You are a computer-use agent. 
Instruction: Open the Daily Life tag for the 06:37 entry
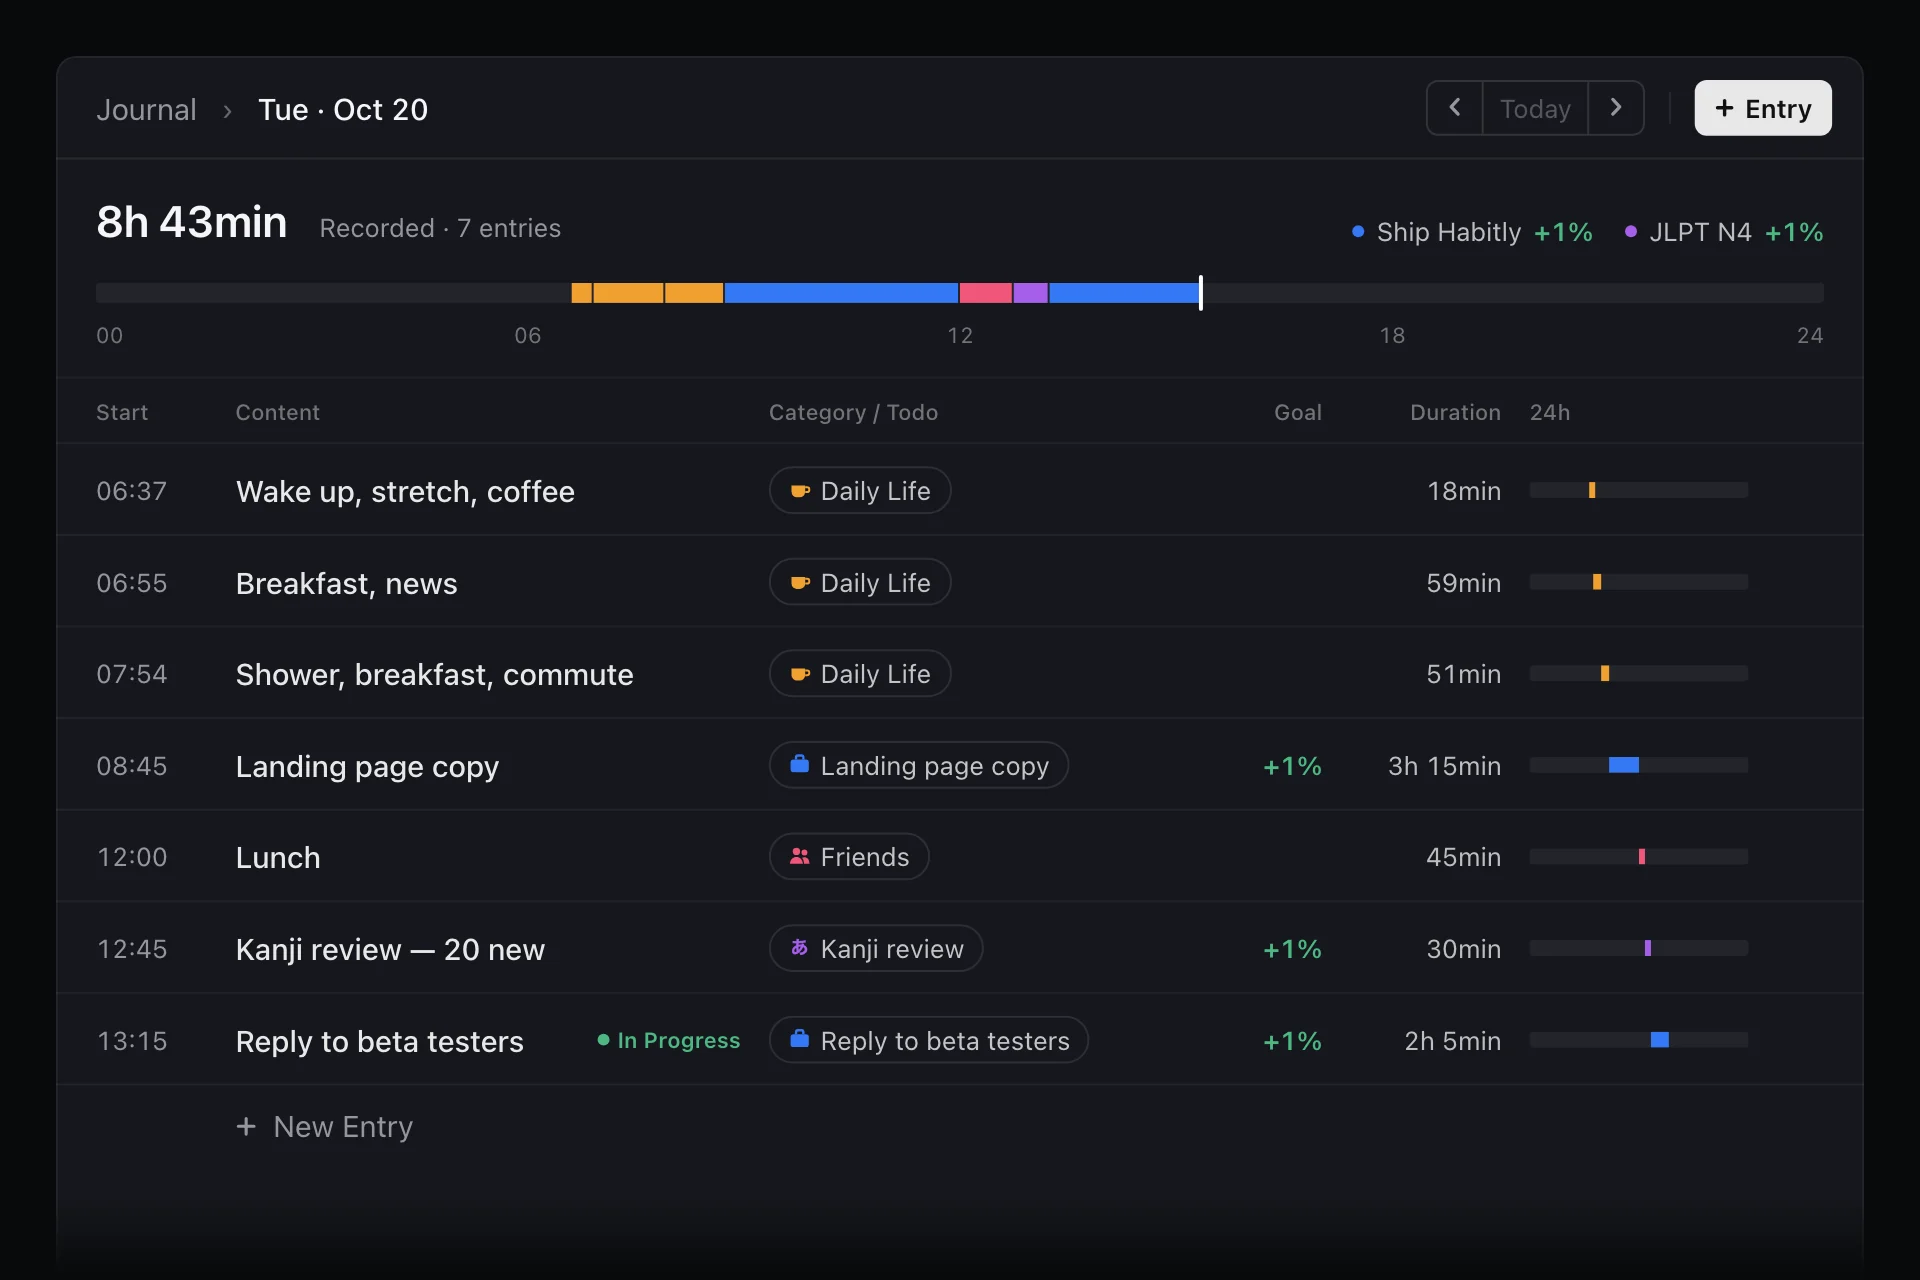point(860,491)
